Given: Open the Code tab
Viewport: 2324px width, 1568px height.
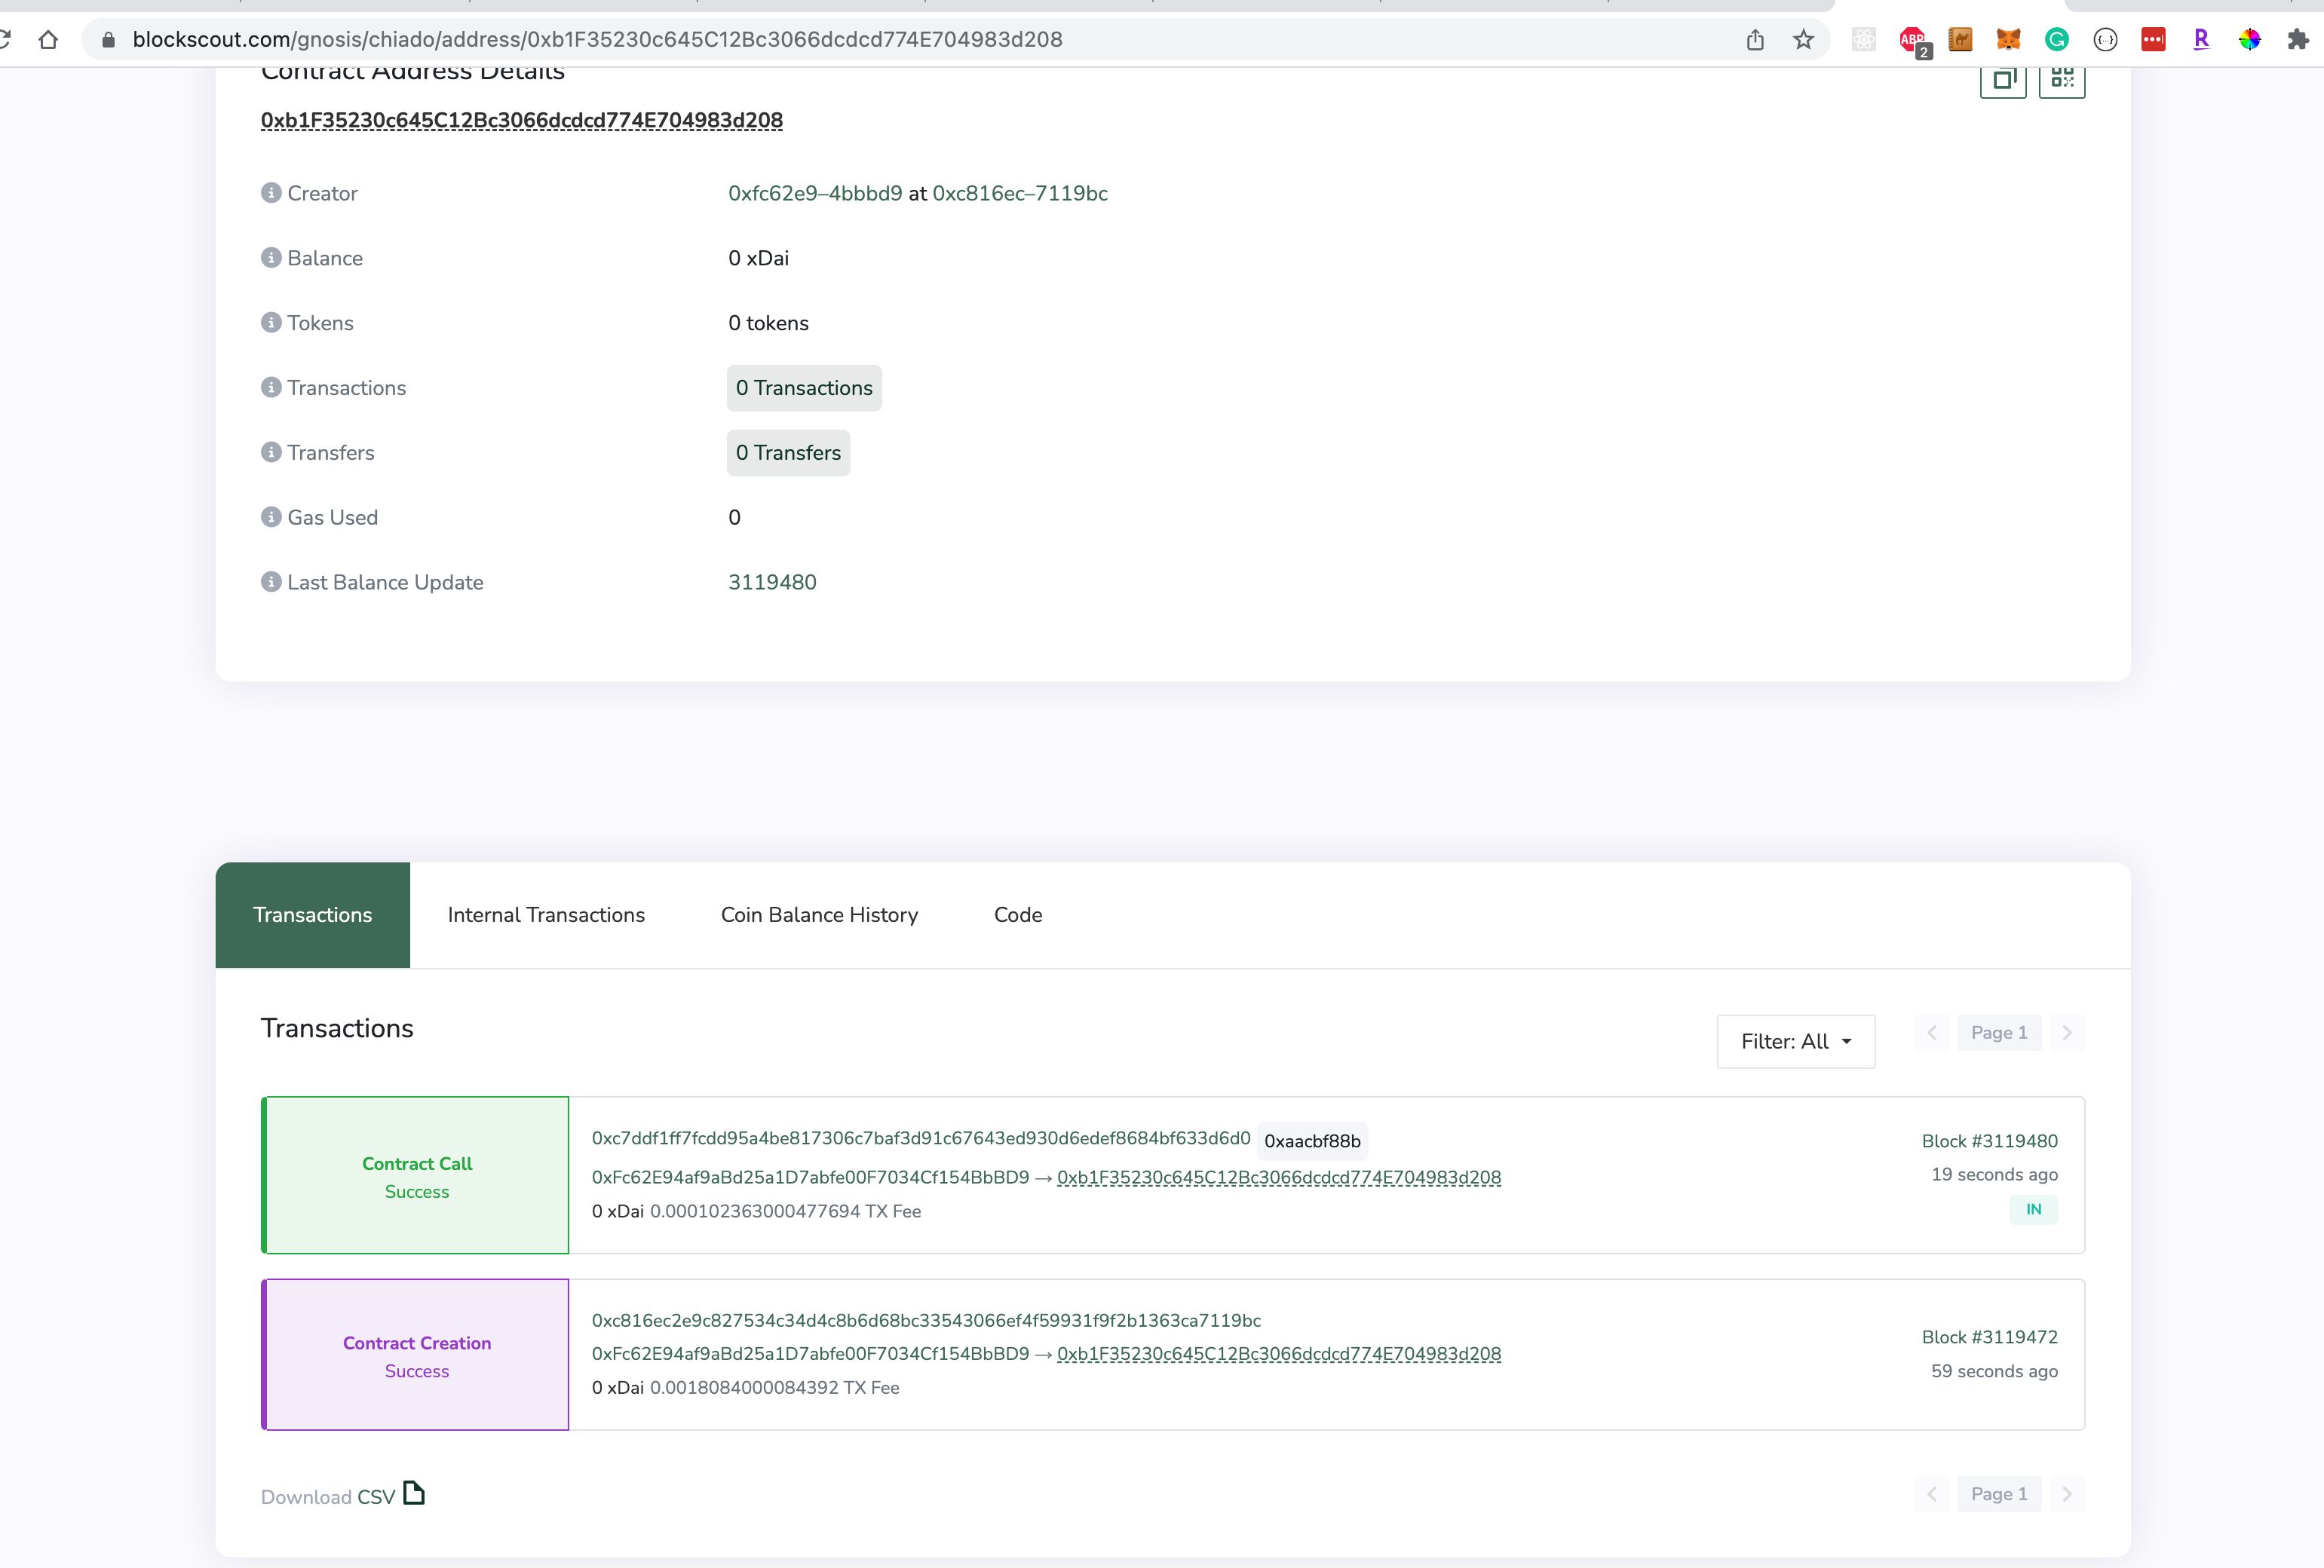Looking at the screenshot, I should click(x=1018, y=915).
